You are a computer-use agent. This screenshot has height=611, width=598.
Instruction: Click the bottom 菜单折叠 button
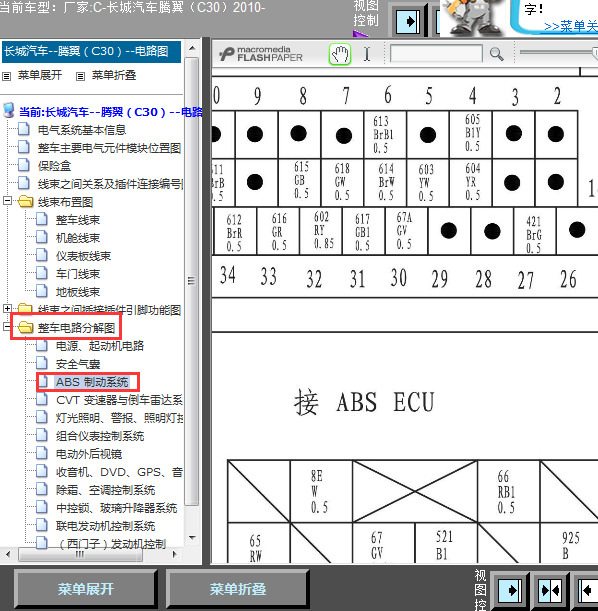pos(238,589)
